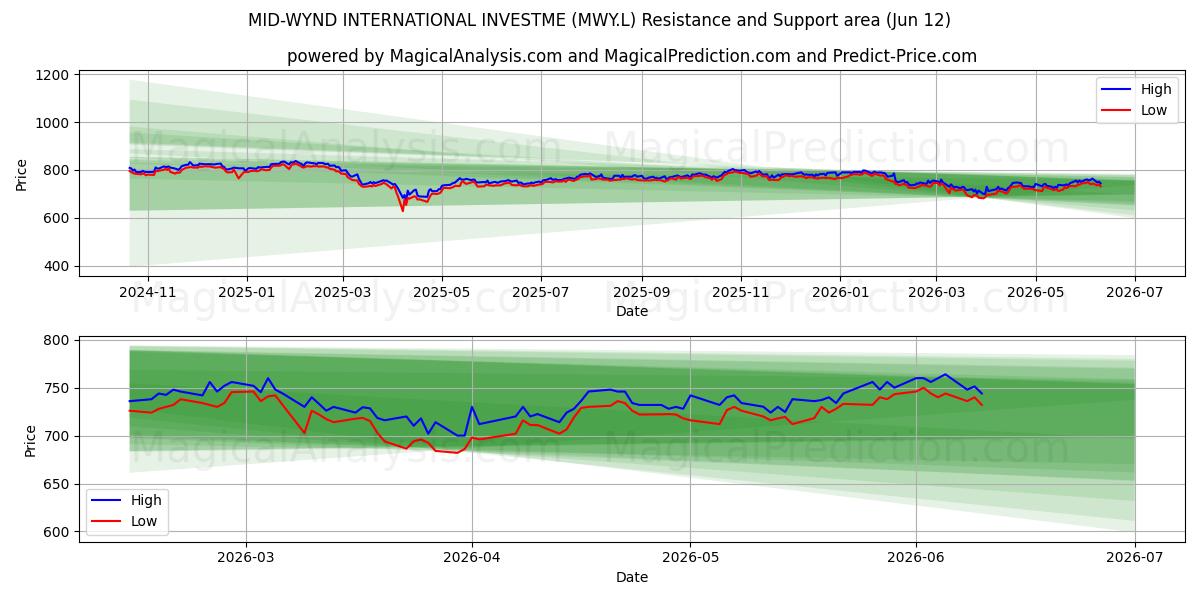Screen dimensions: 1200x600
Task: Click the 2025-01 date tick label
Action: click(246, 292)
